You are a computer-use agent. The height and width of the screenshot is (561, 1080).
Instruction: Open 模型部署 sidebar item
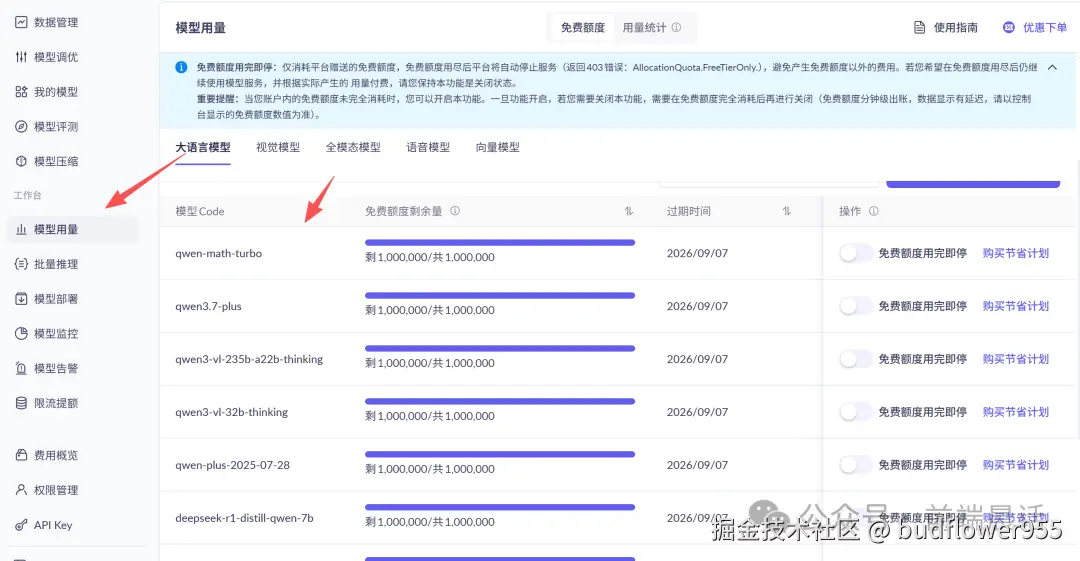[x=47, y=299]
